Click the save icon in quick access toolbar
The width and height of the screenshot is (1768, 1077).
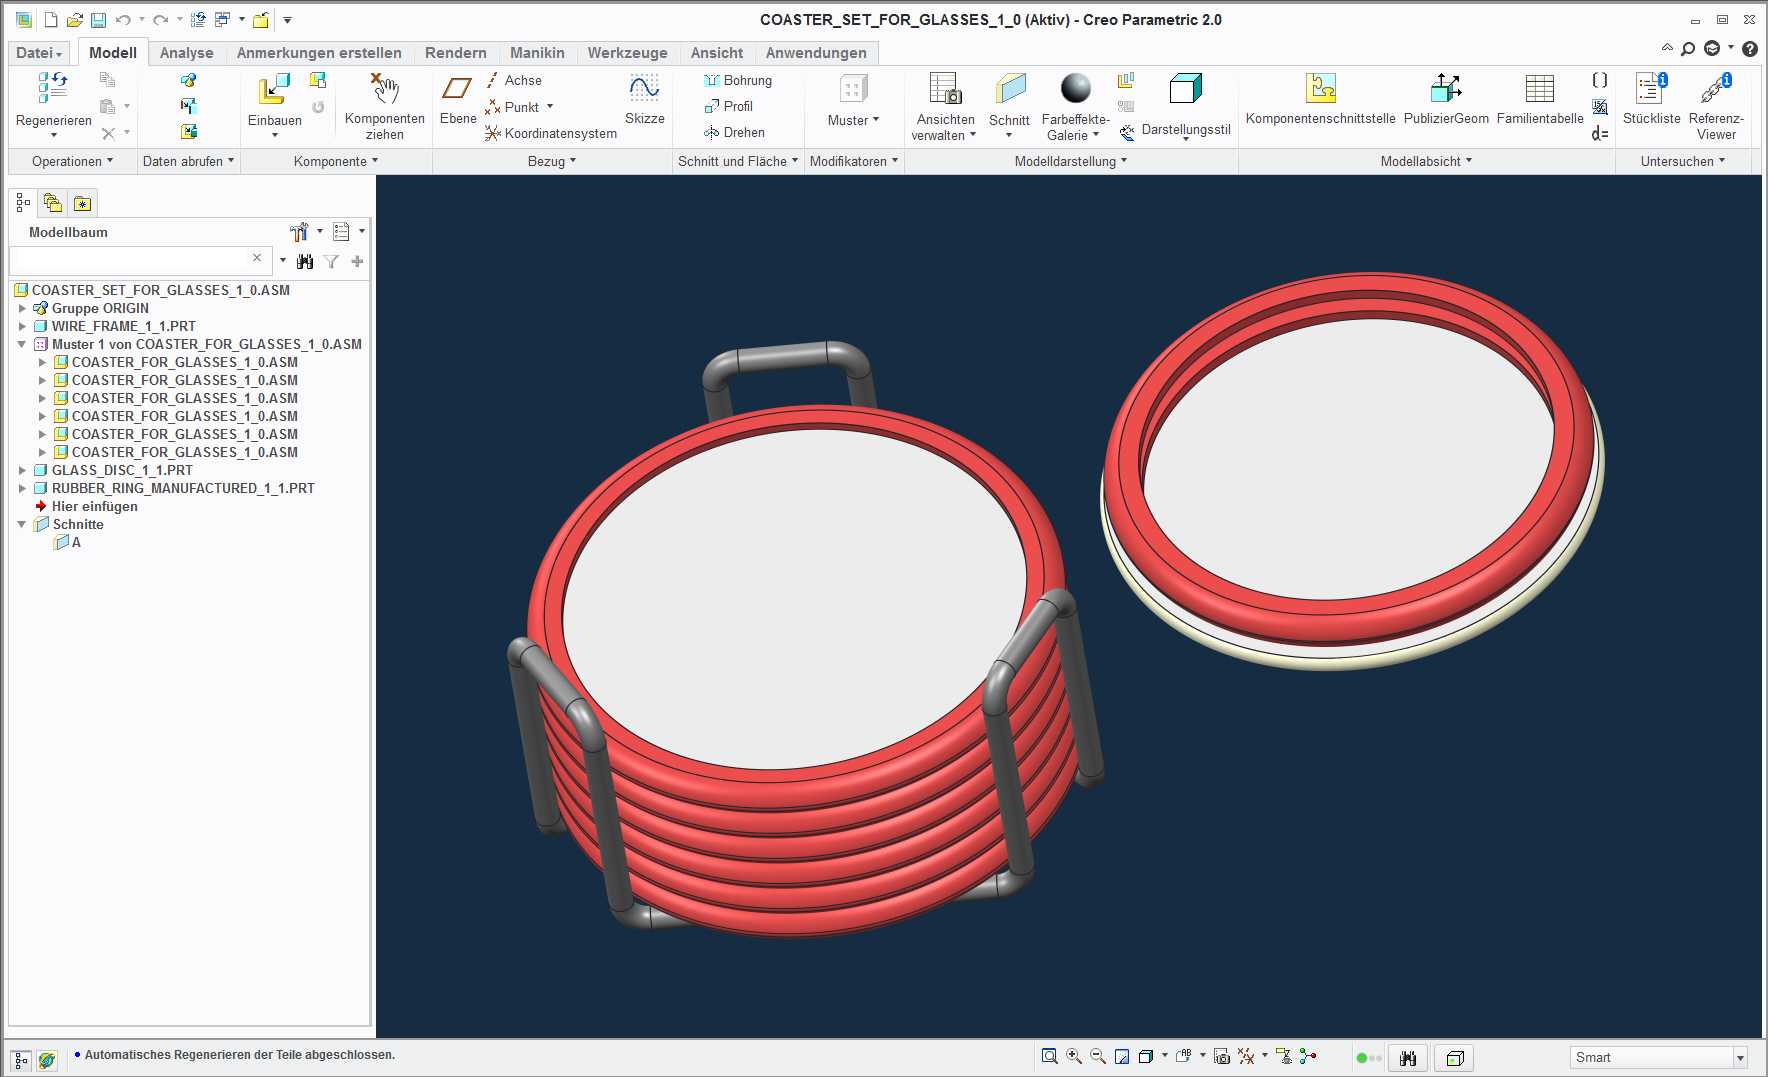coord(98,20)
